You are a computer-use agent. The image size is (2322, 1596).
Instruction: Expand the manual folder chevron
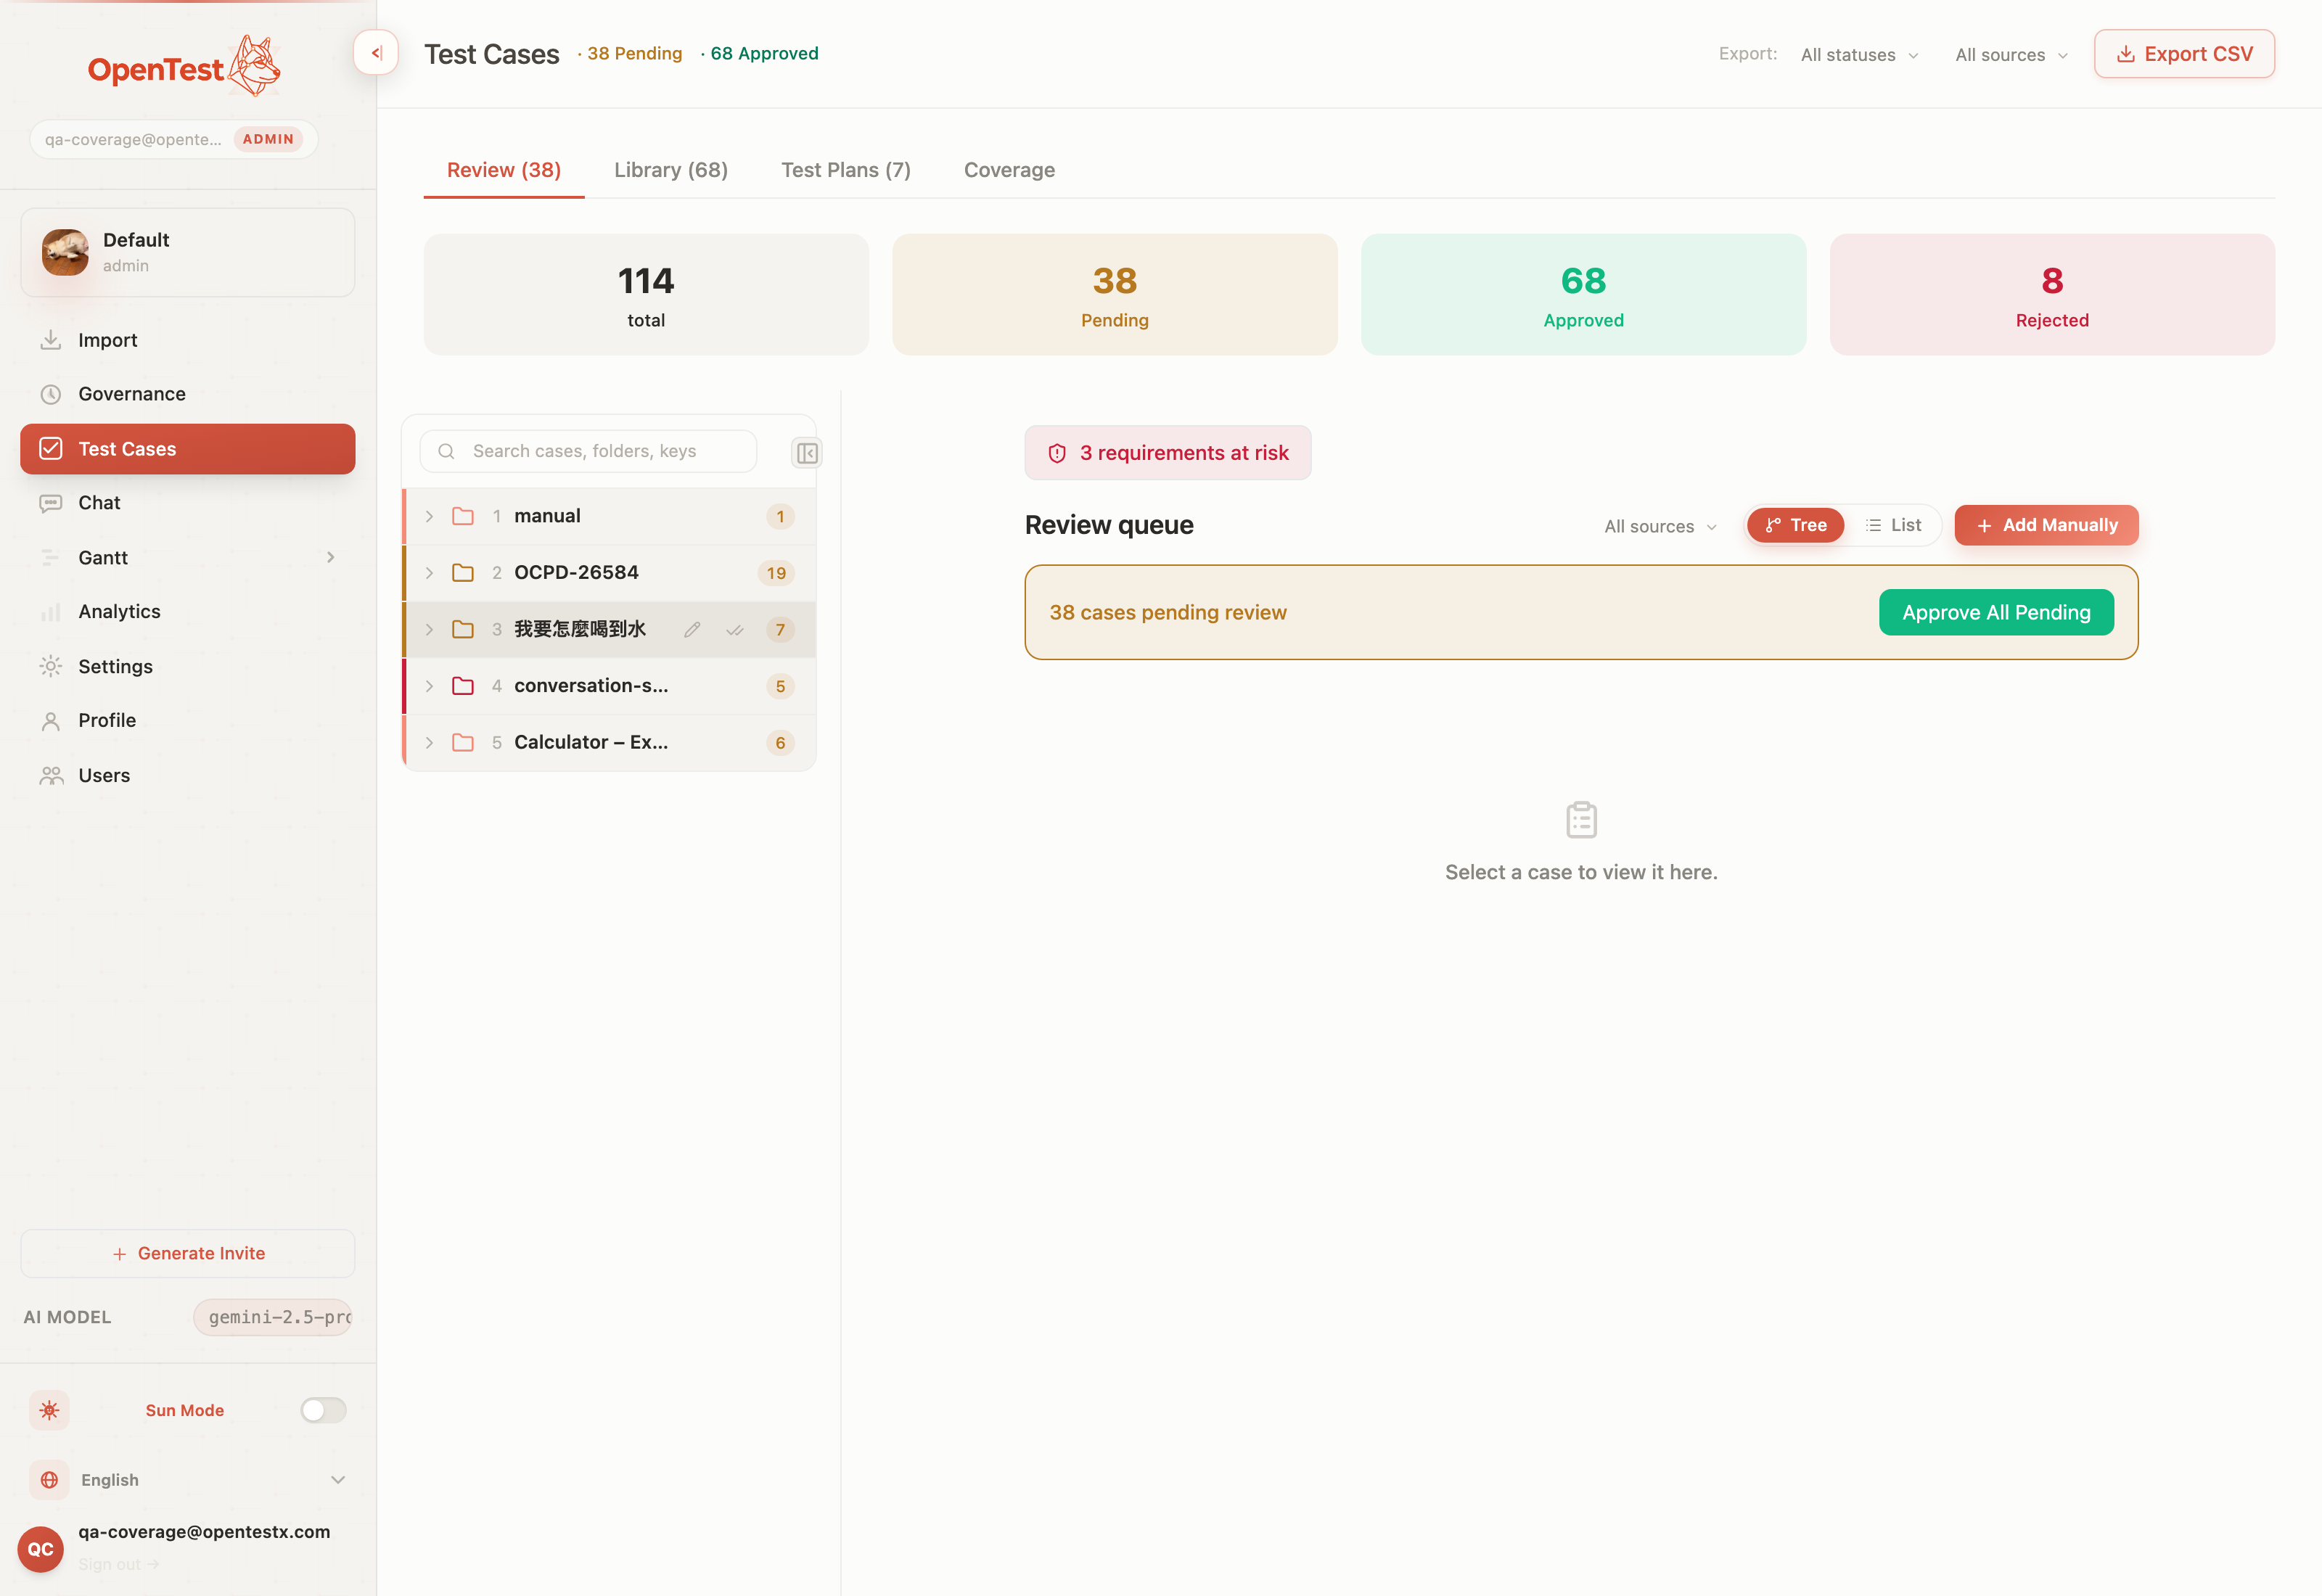[x=429, y=516]
